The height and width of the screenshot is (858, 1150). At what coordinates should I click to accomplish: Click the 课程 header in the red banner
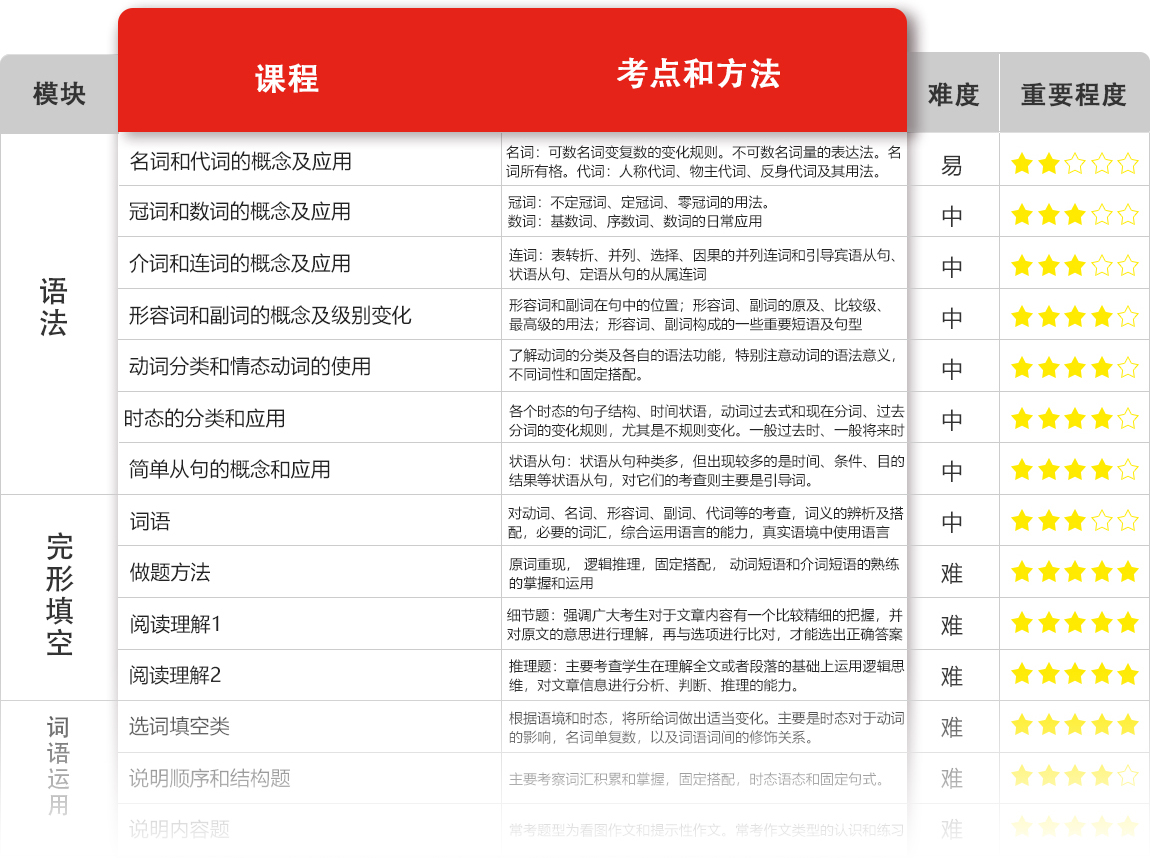pos(287,78)
